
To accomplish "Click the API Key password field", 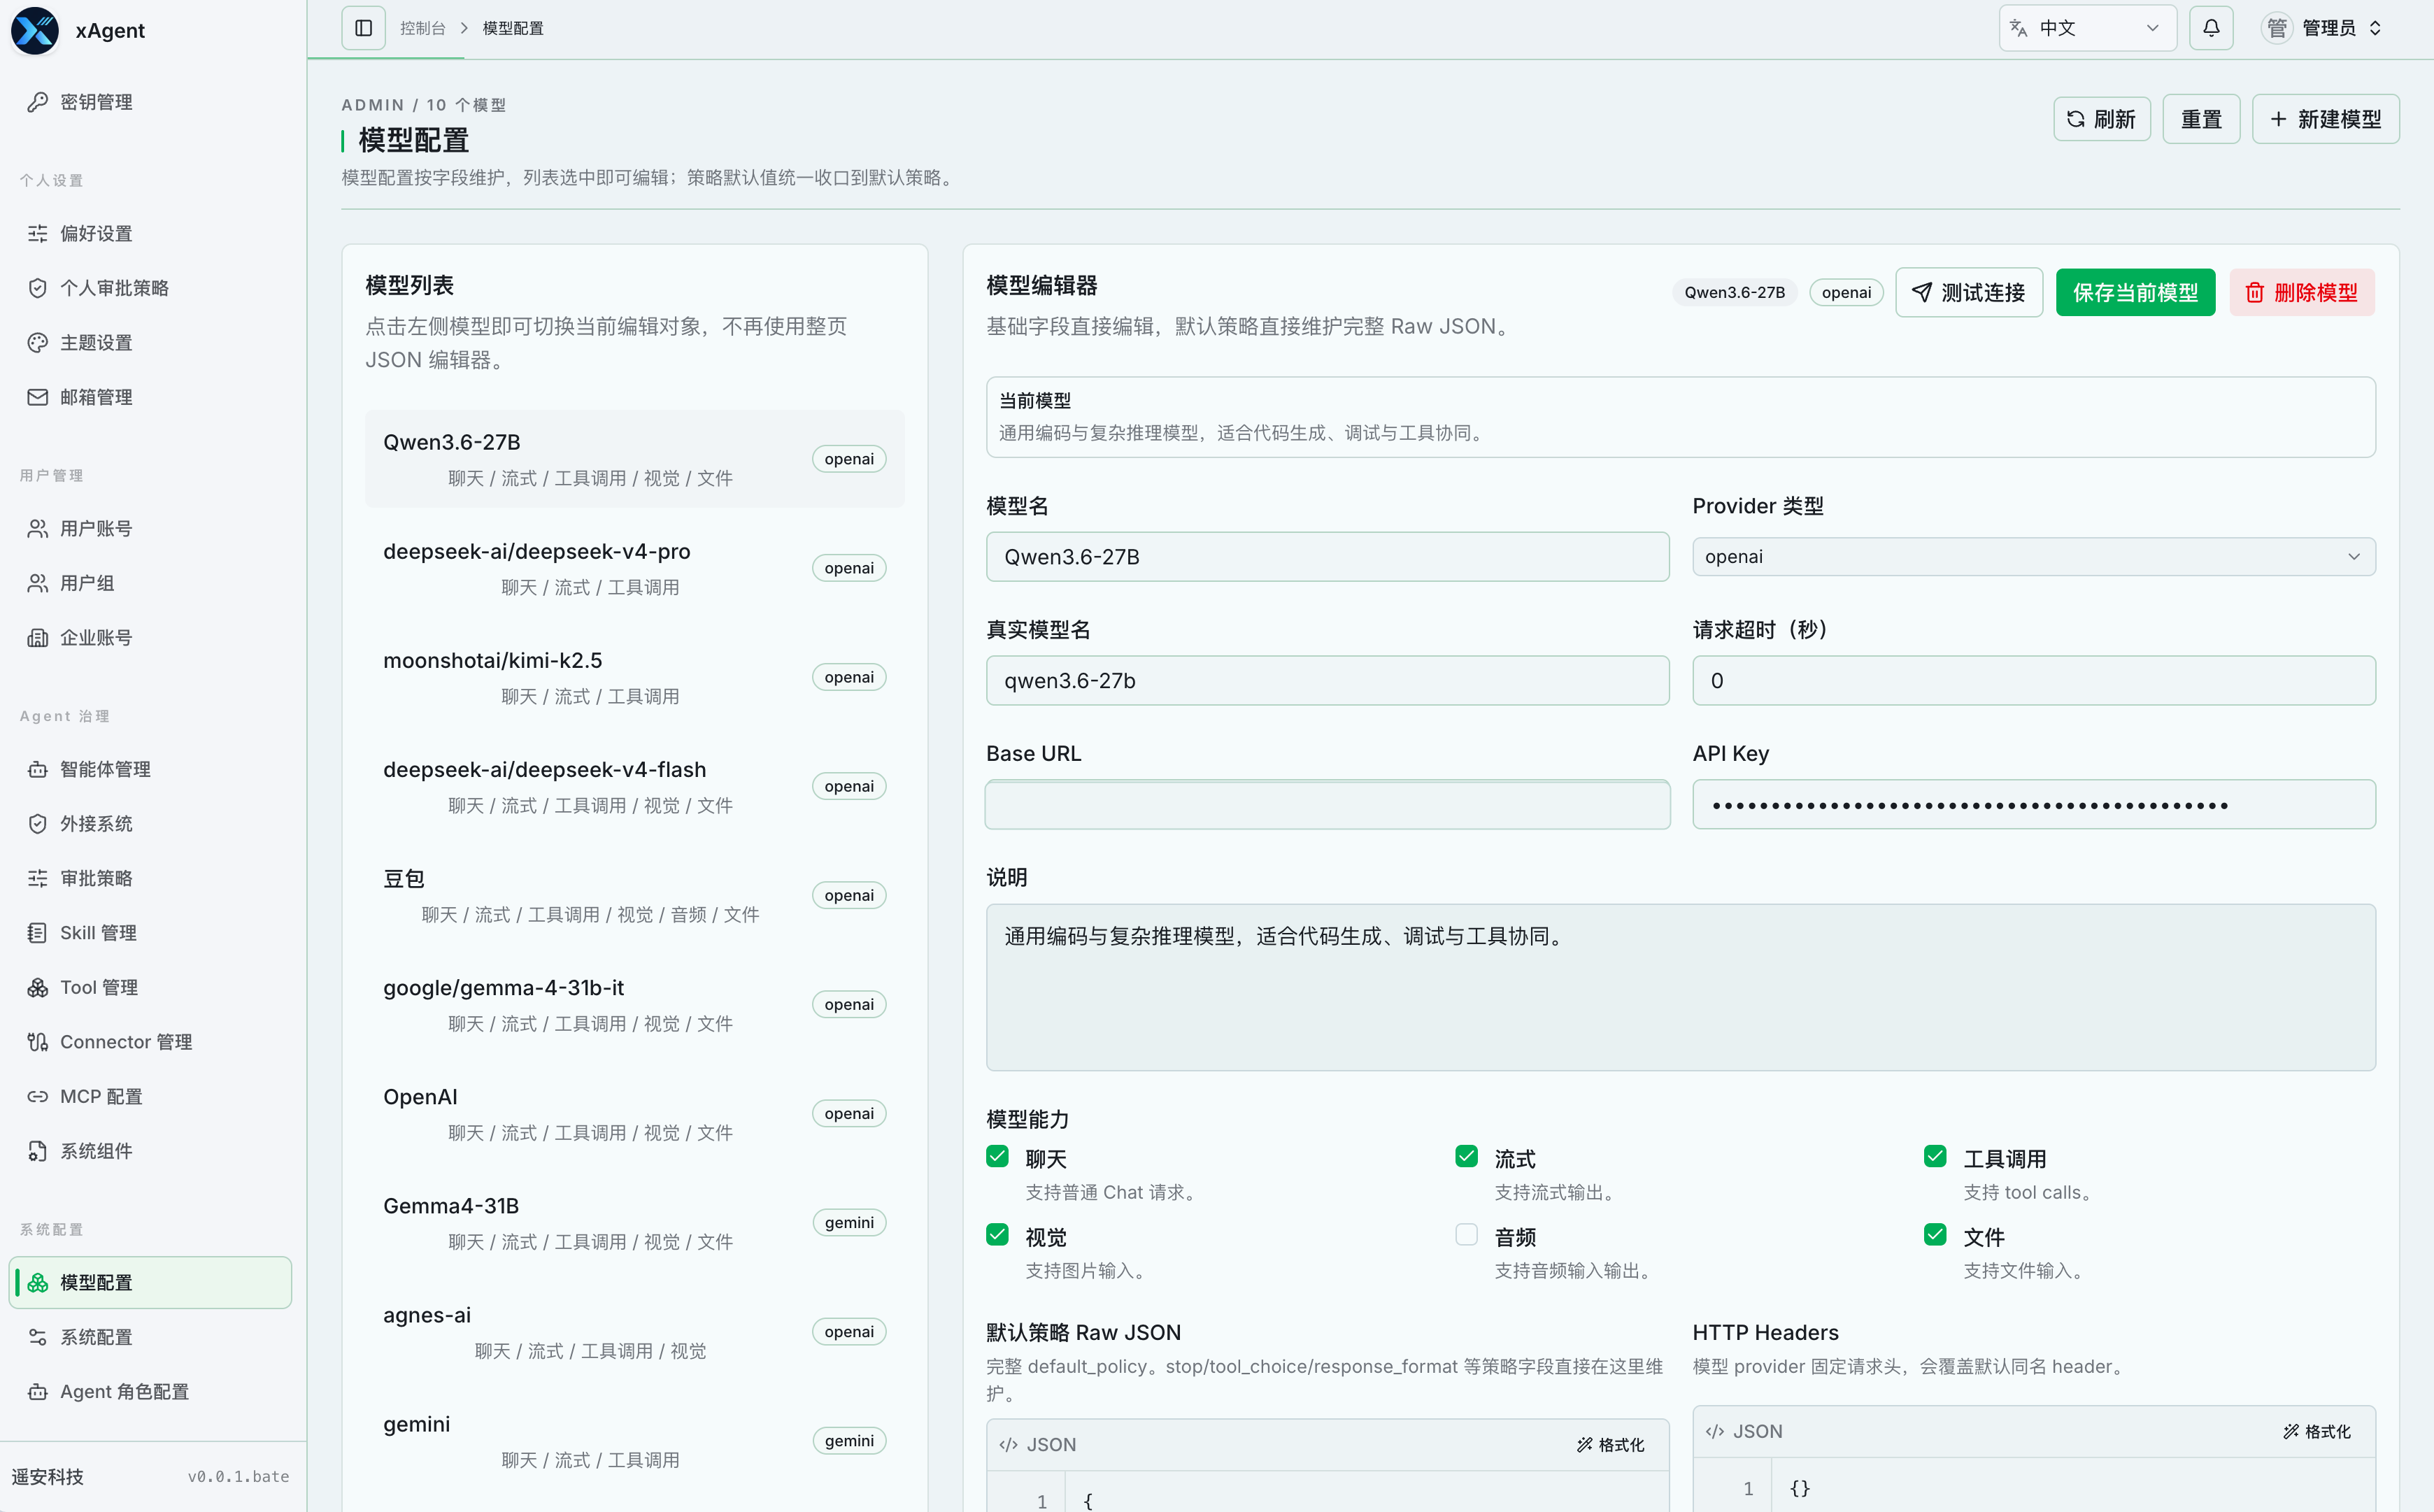I will coord(2033,804).
